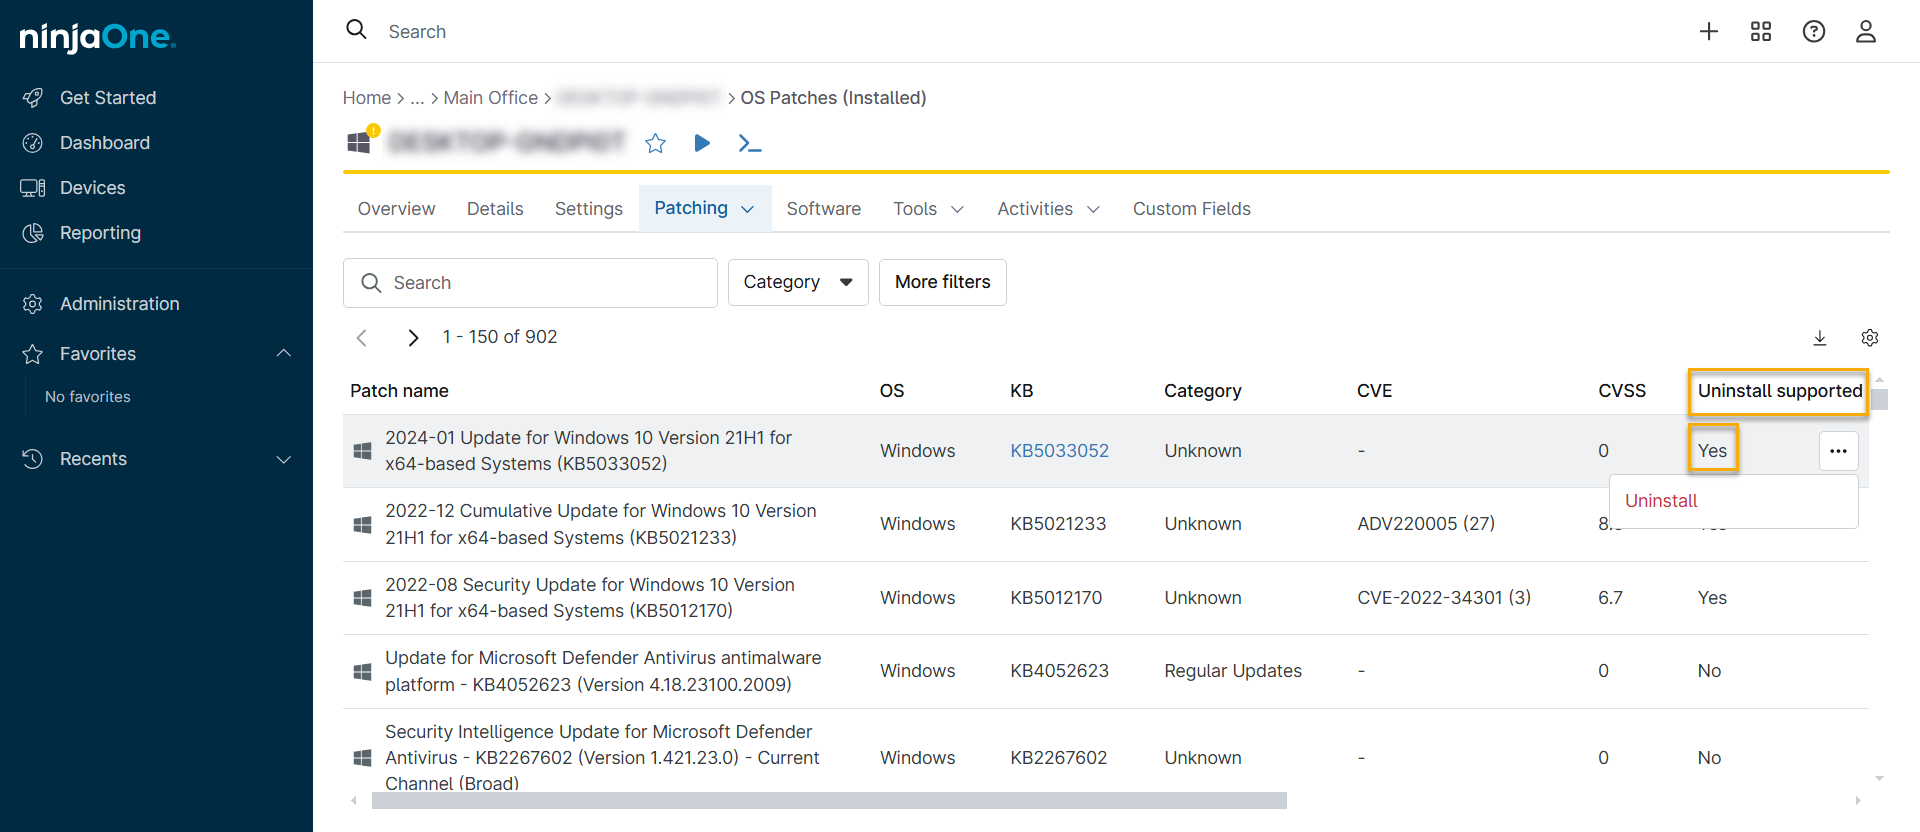This screenshot has width=1920, height=832.
Task: Expand the Category filter dropdown
Action: (x=797, y=283)
